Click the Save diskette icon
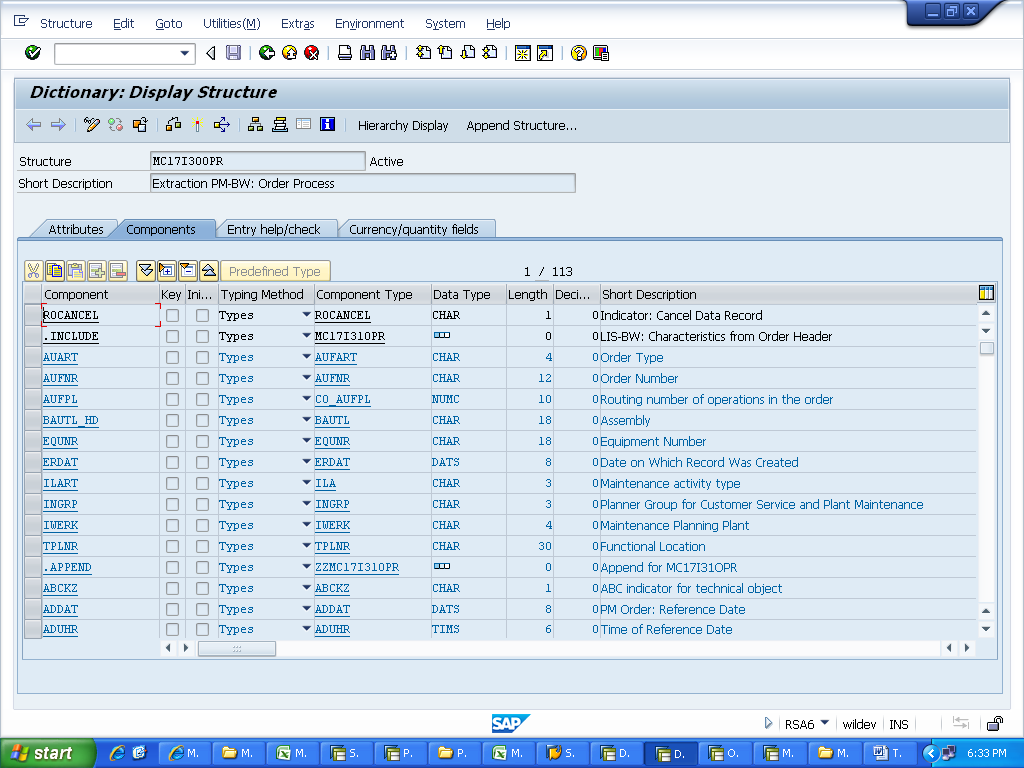 233,53
